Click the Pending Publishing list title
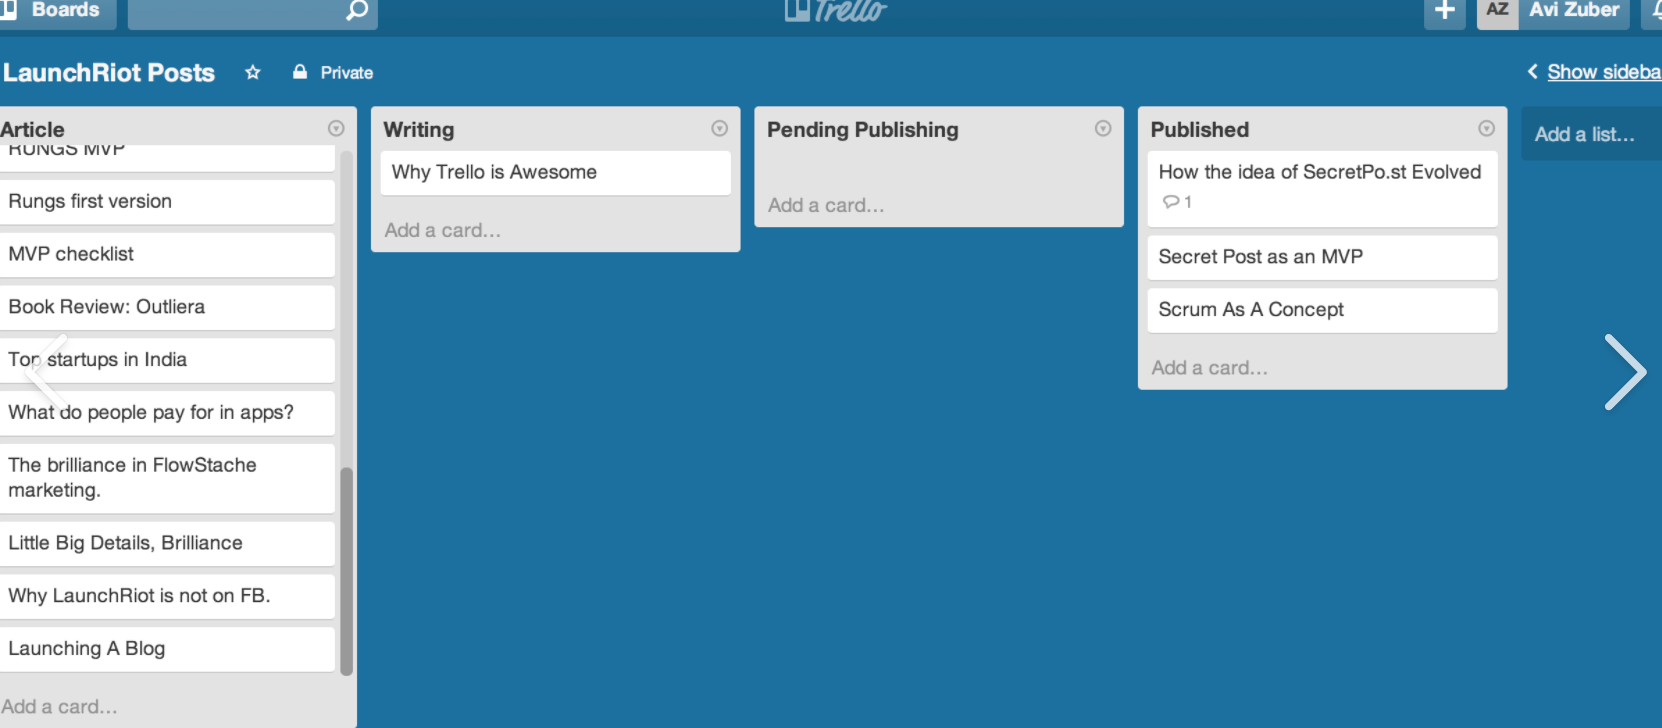Image resolution: width=1662 pixels, height=728 pixels. pos(863,130)
